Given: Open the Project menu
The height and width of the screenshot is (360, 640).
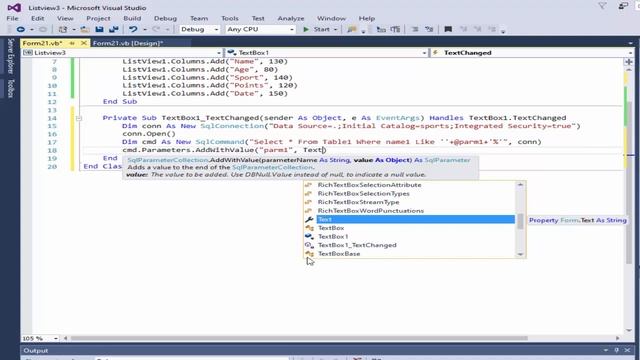Looking at the screenshot, I should point(98,18).
